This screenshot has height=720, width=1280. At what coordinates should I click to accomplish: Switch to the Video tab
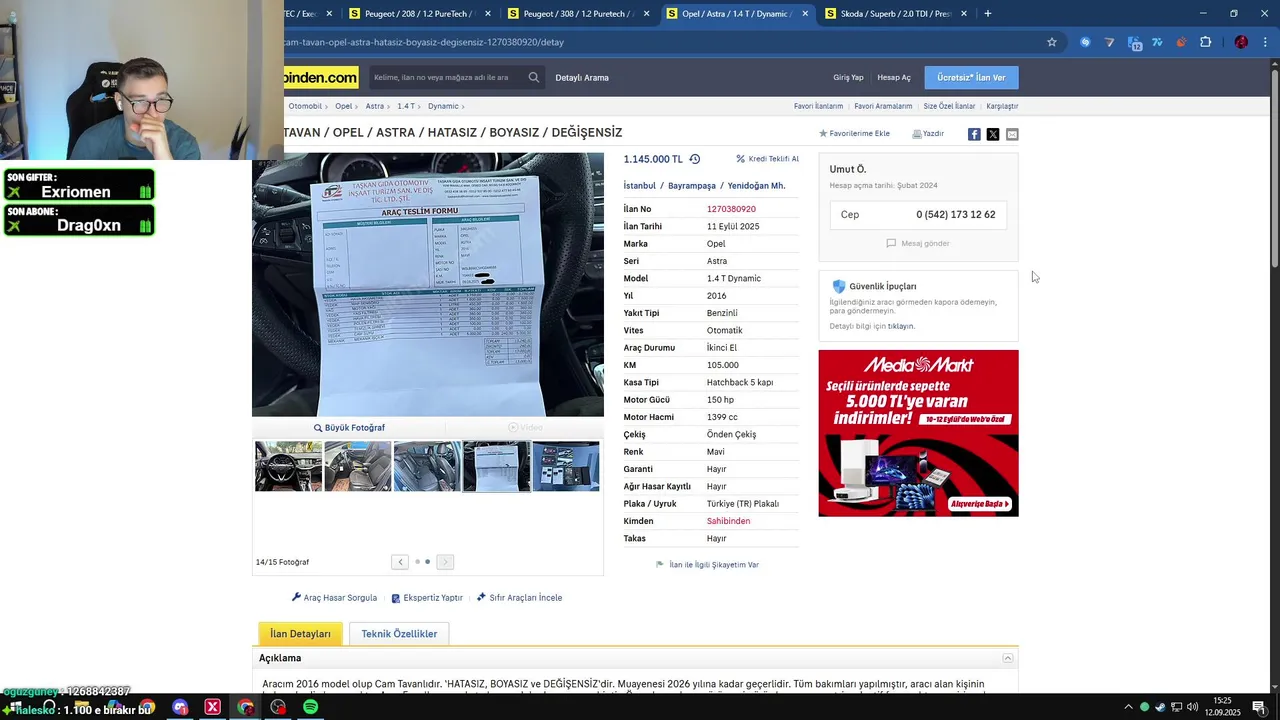[525, 427]
